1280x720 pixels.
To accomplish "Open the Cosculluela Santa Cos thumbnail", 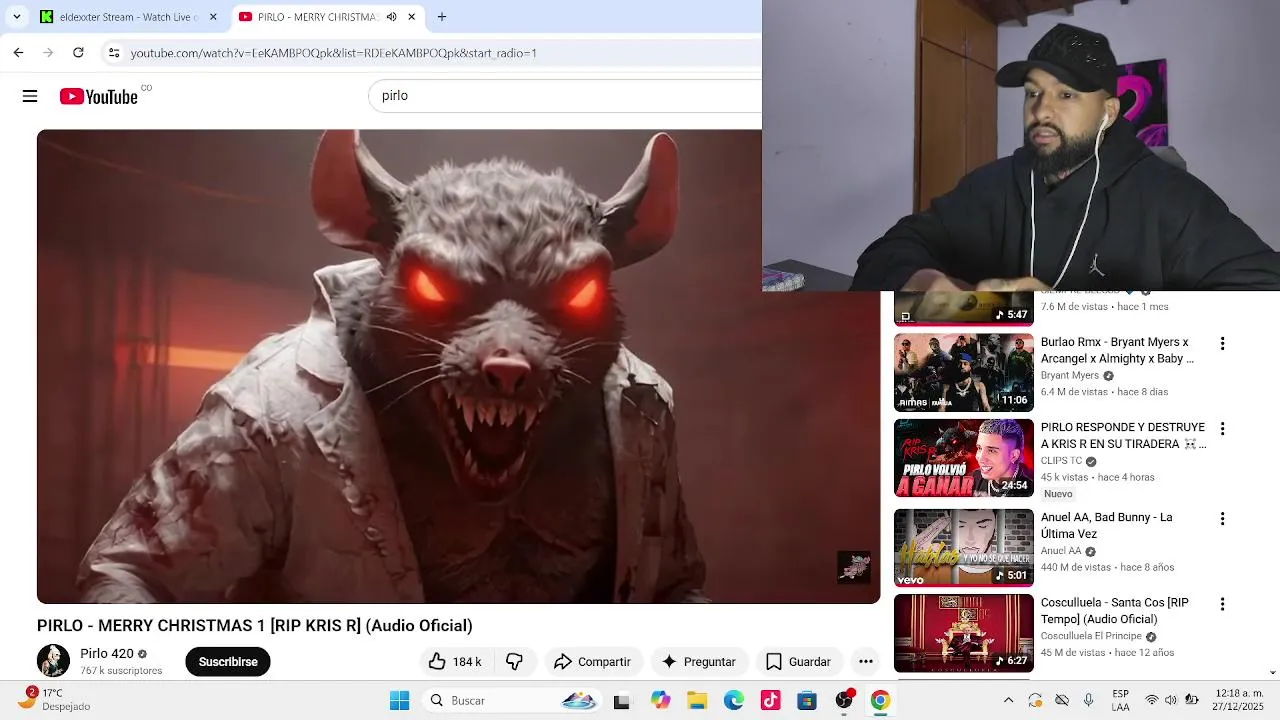I will click(963, 633).
